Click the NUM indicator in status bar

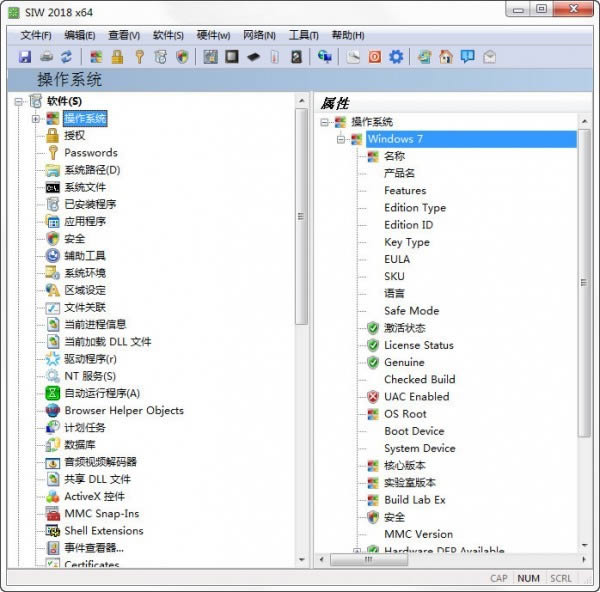(528, 578)
